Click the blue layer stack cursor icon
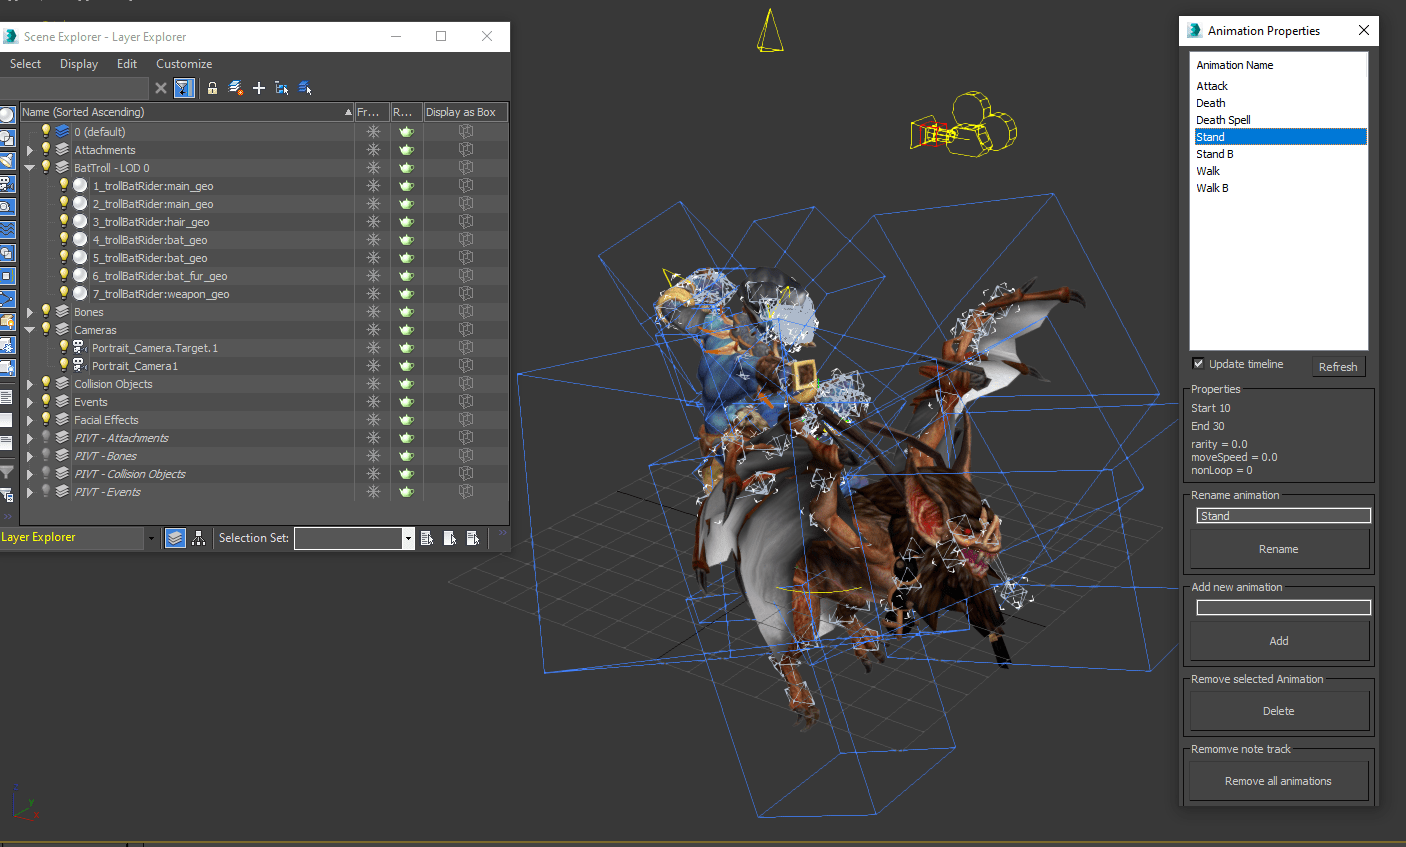Screen dimensions: 1406x847 305,88
